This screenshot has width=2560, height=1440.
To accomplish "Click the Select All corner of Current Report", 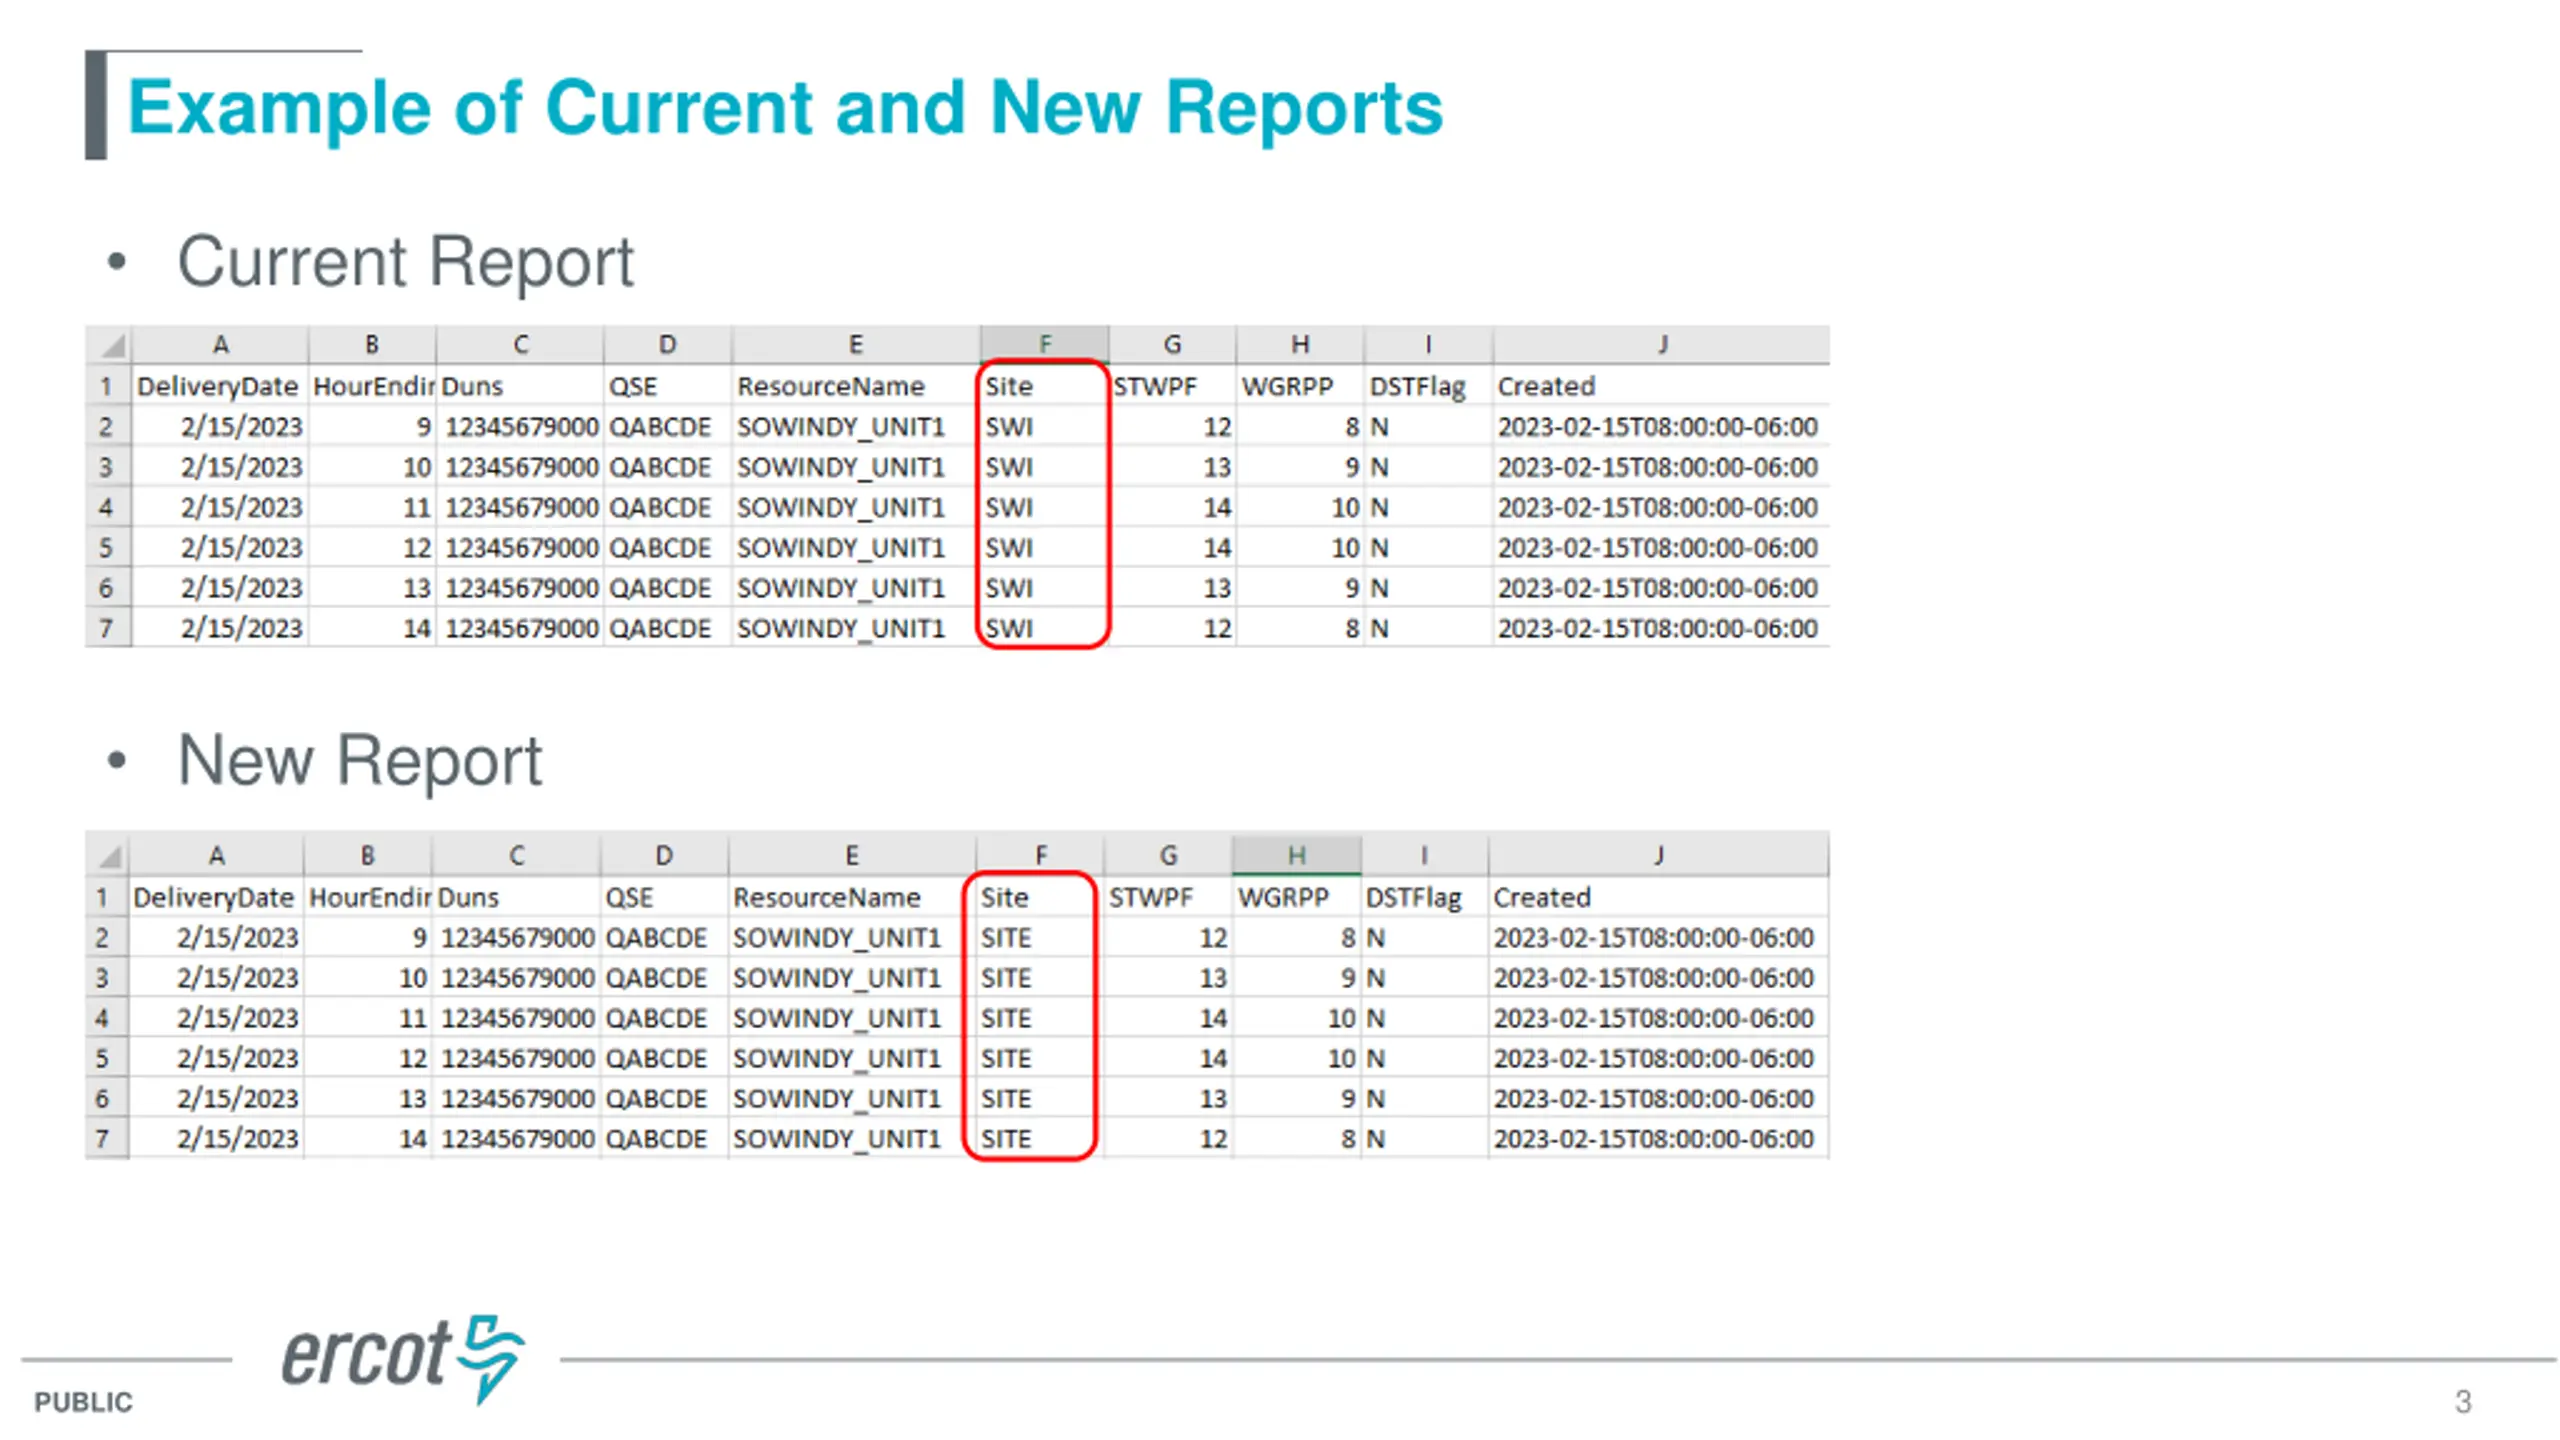I will [109, 345].
